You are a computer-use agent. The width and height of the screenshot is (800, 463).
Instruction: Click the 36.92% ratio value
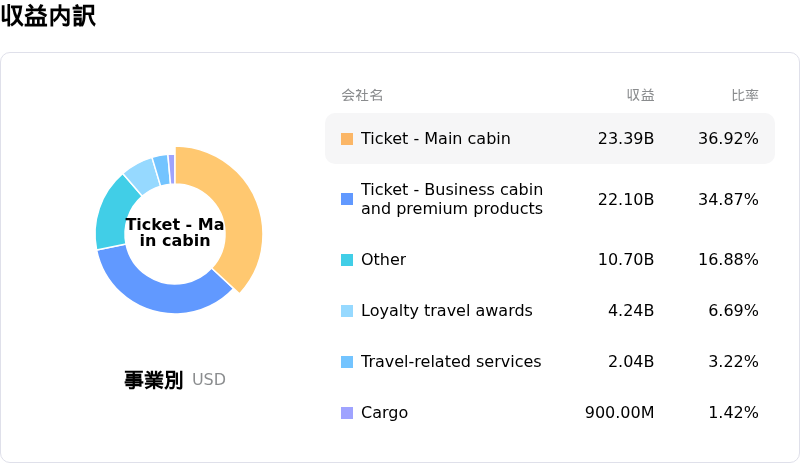point(727,139)
